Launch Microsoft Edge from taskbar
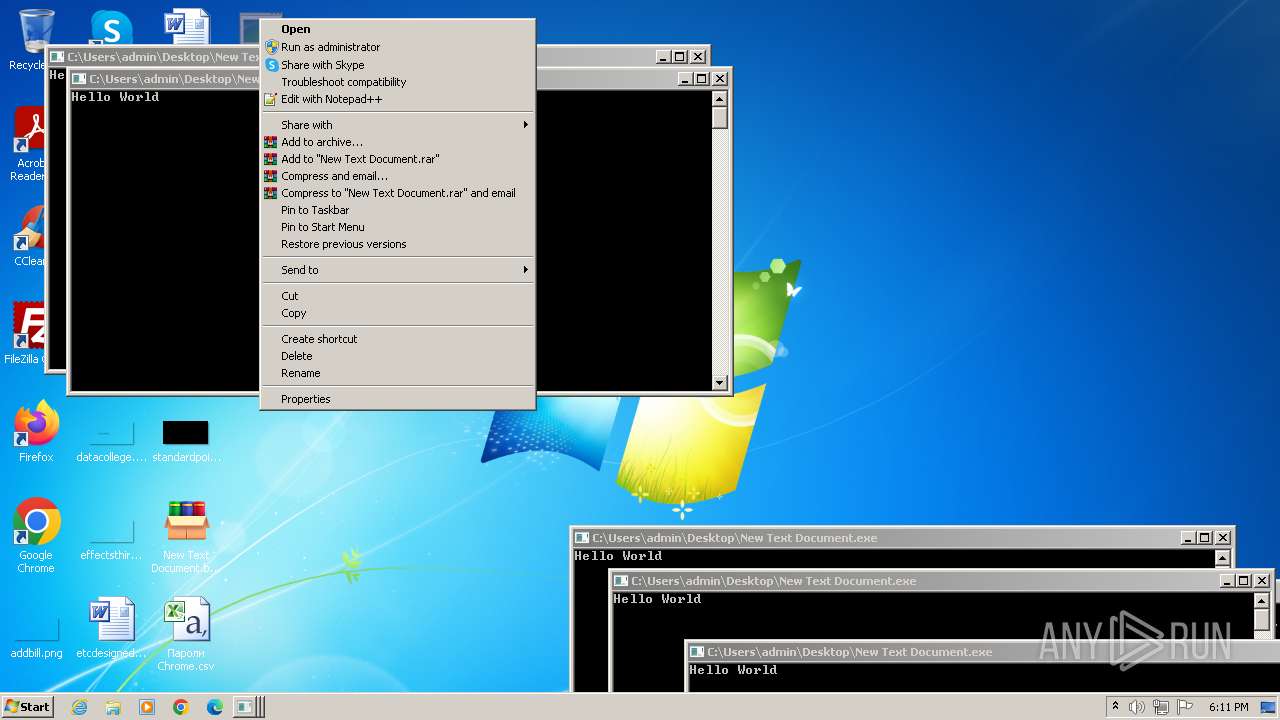 [x=215, y=707]
